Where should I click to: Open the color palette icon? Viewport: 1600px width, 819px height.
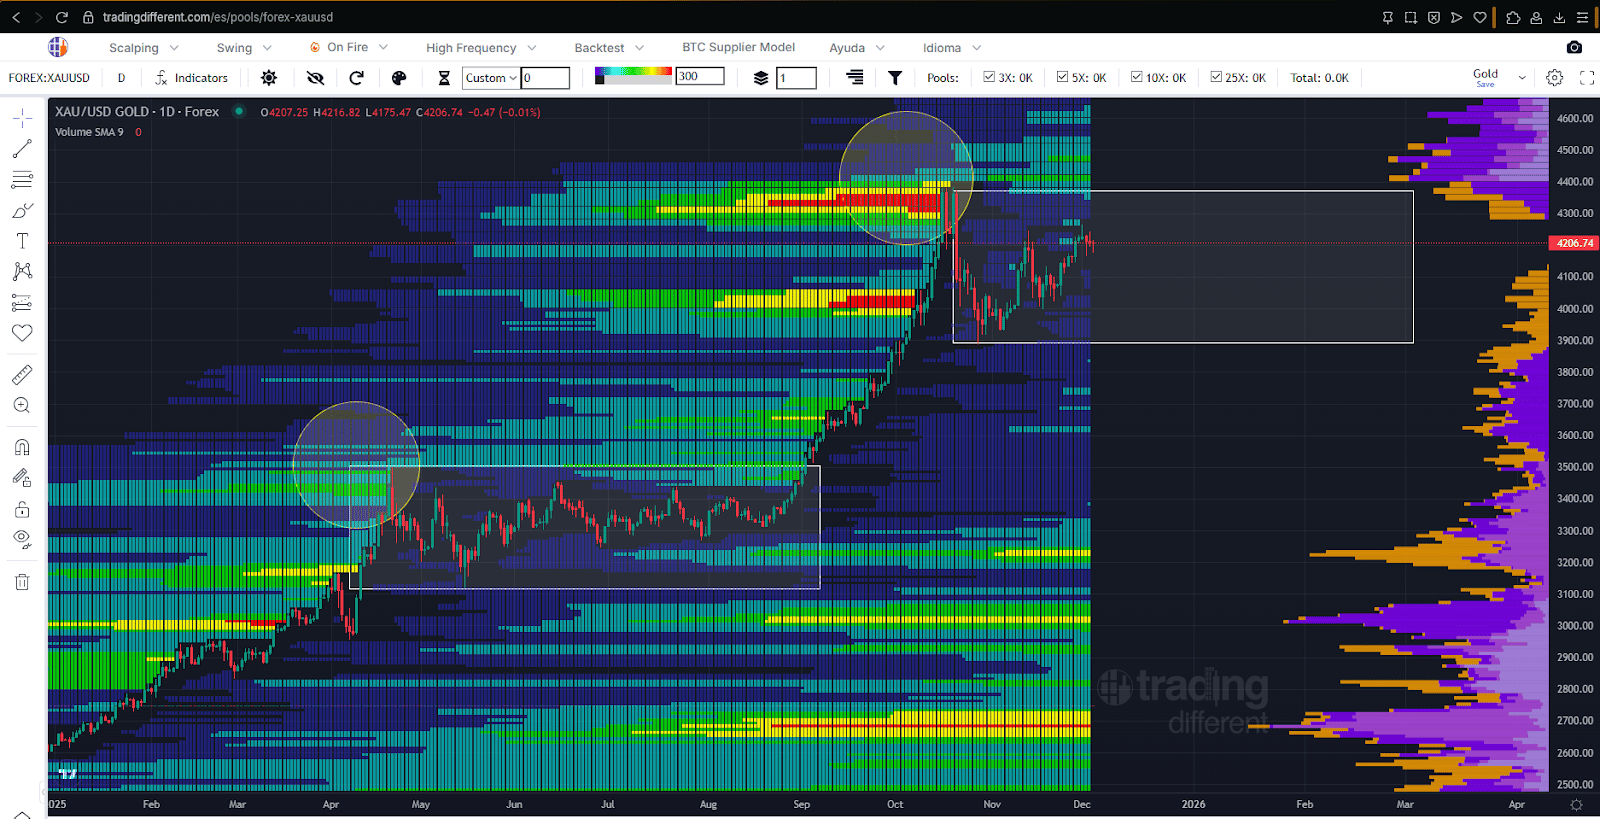[399, 78]
